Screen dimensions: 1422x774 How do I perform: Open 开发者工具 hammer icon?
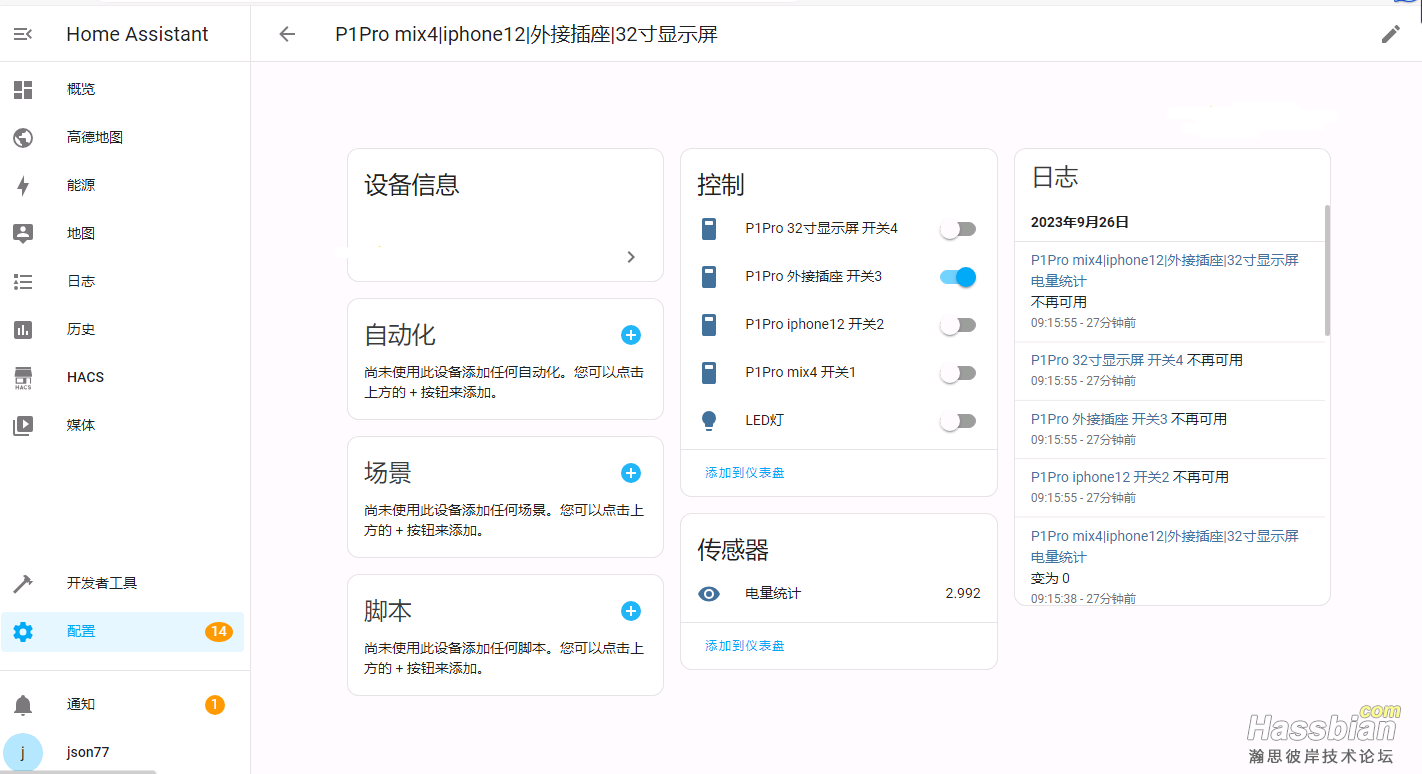pyautogui.click(x=23, y=584)
